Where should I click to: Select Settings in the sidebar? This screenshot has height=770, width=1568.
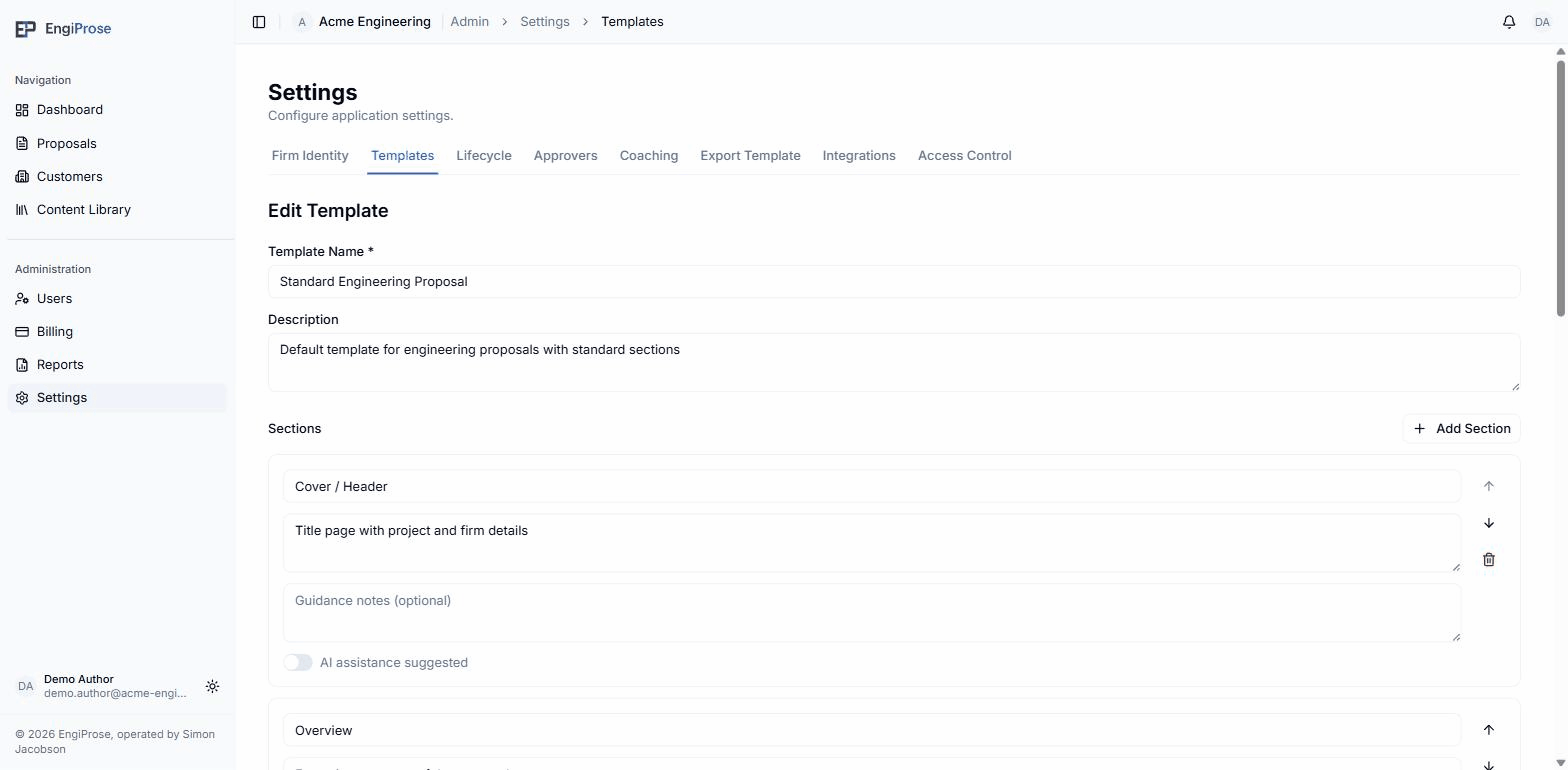(117, 398)
